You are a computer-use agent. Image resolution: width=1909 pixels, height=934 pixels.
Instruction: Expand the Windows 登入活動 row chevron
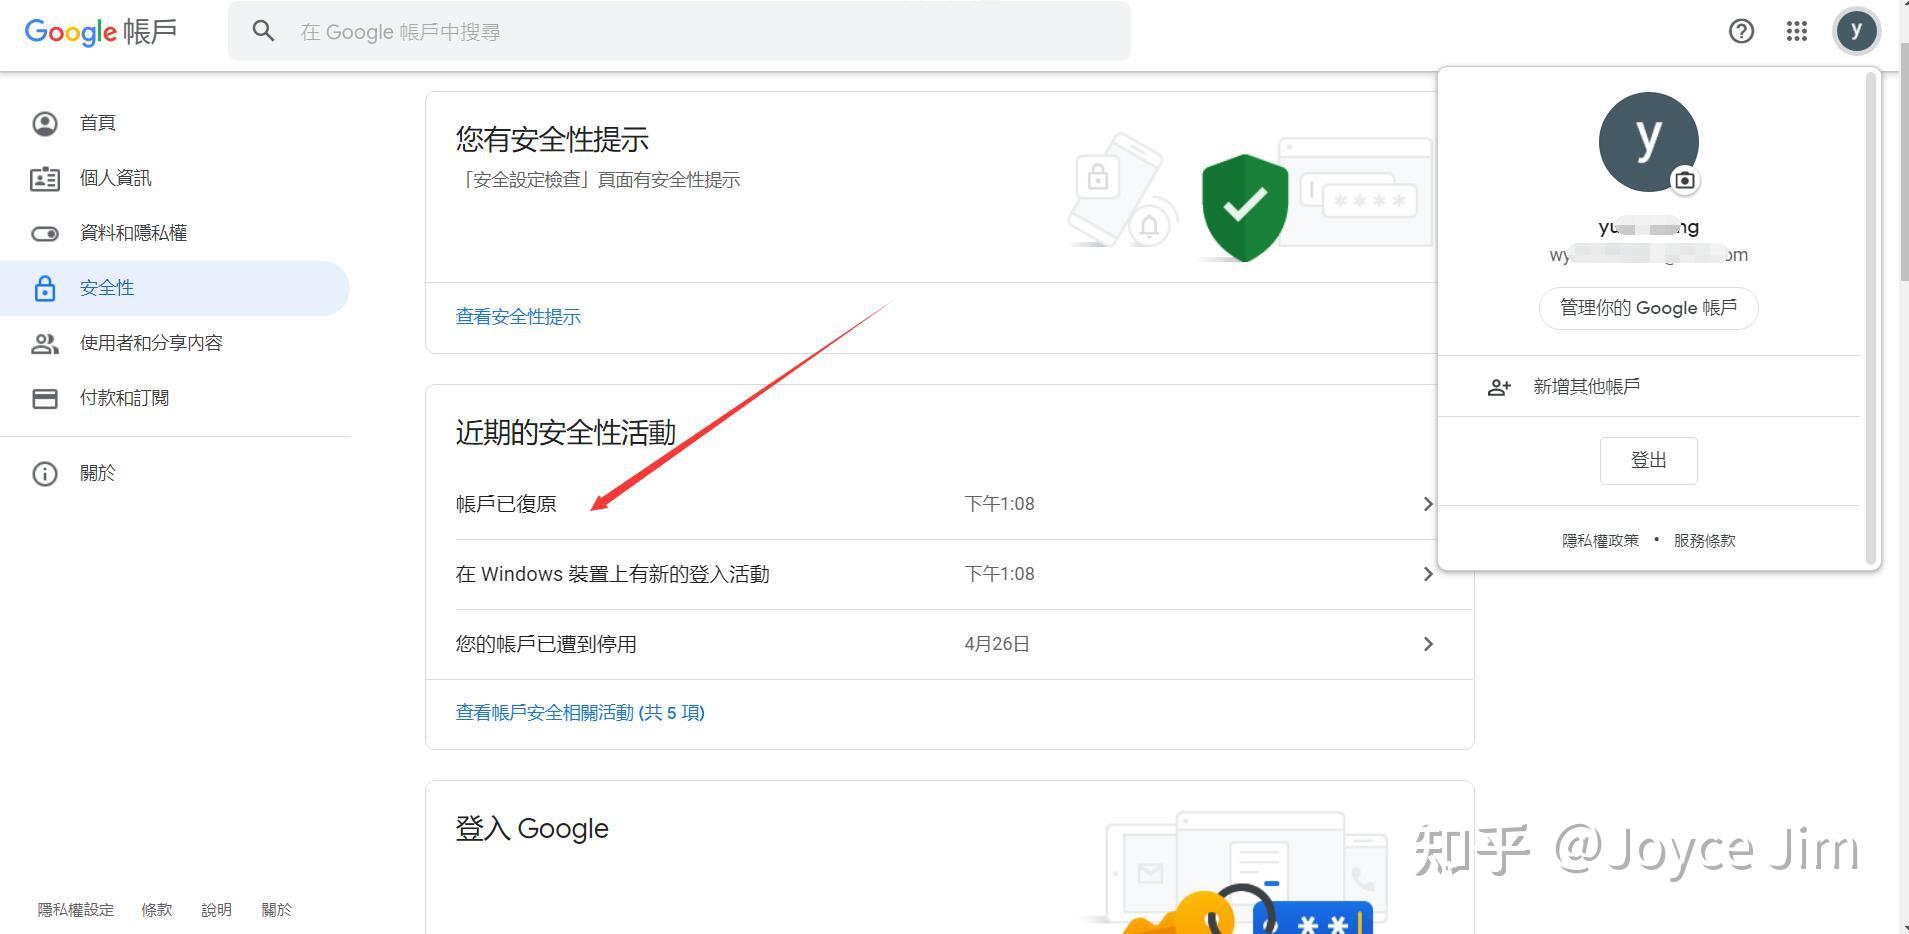coord(1428,574)
